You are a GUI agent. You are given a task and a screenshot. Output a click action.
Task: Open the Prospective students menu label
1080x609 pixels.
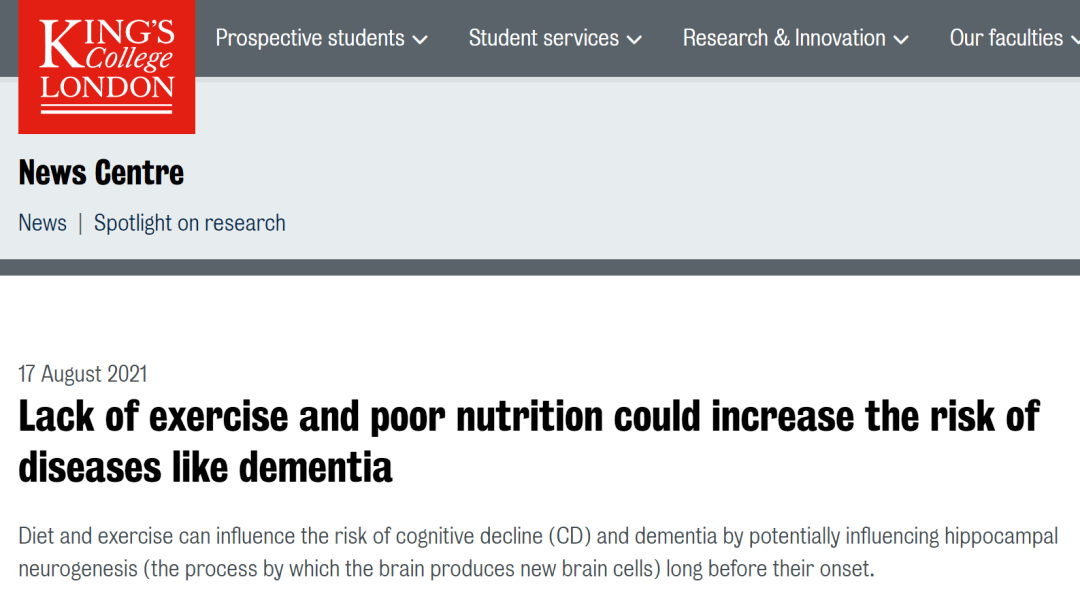pos(310,38)
